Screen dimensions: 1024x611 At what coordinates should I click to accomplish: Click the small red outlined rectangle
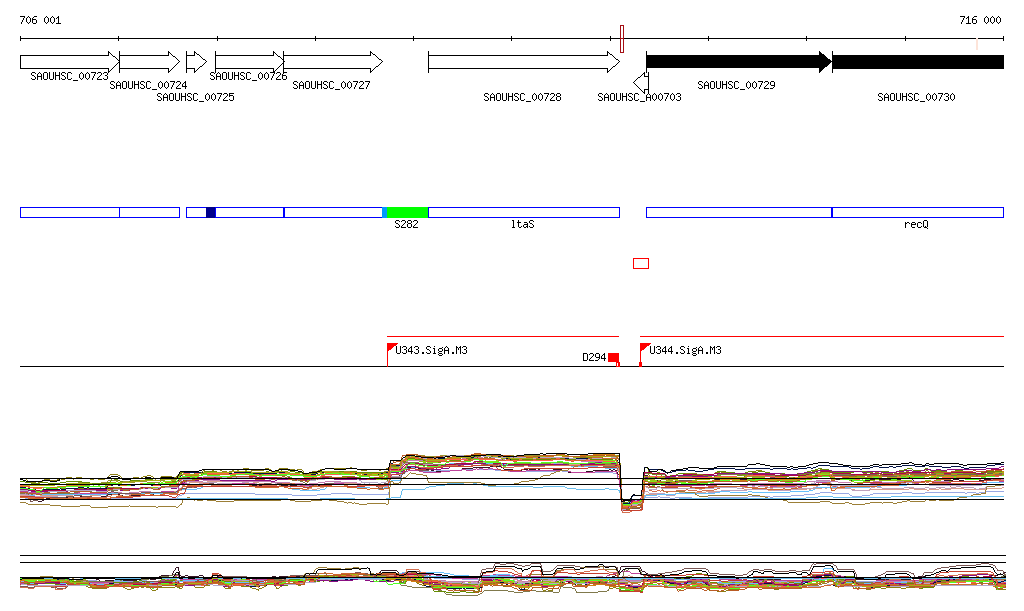coord(641,263)
